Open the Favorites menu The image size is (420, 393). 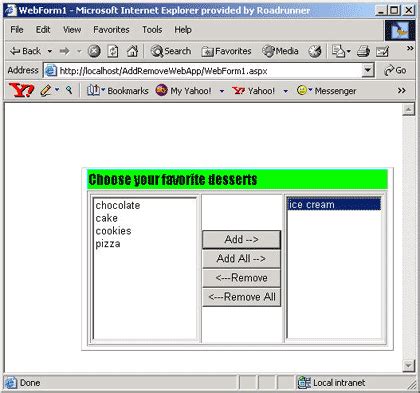[111, 30]
